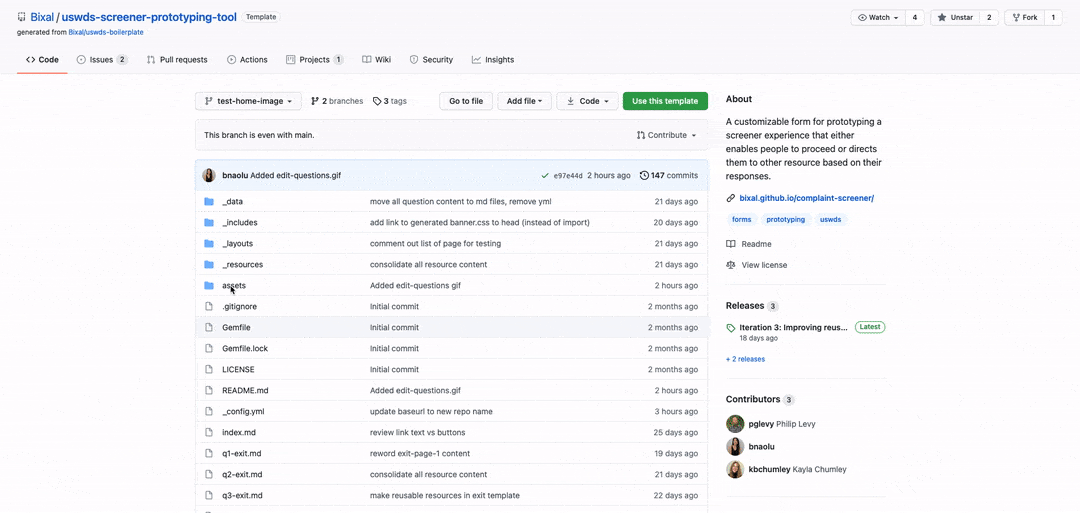The height and width of the screenshot is (513, 1080).
Task: Click the branch icon beside 2 branches
Action: coord(315,101)
